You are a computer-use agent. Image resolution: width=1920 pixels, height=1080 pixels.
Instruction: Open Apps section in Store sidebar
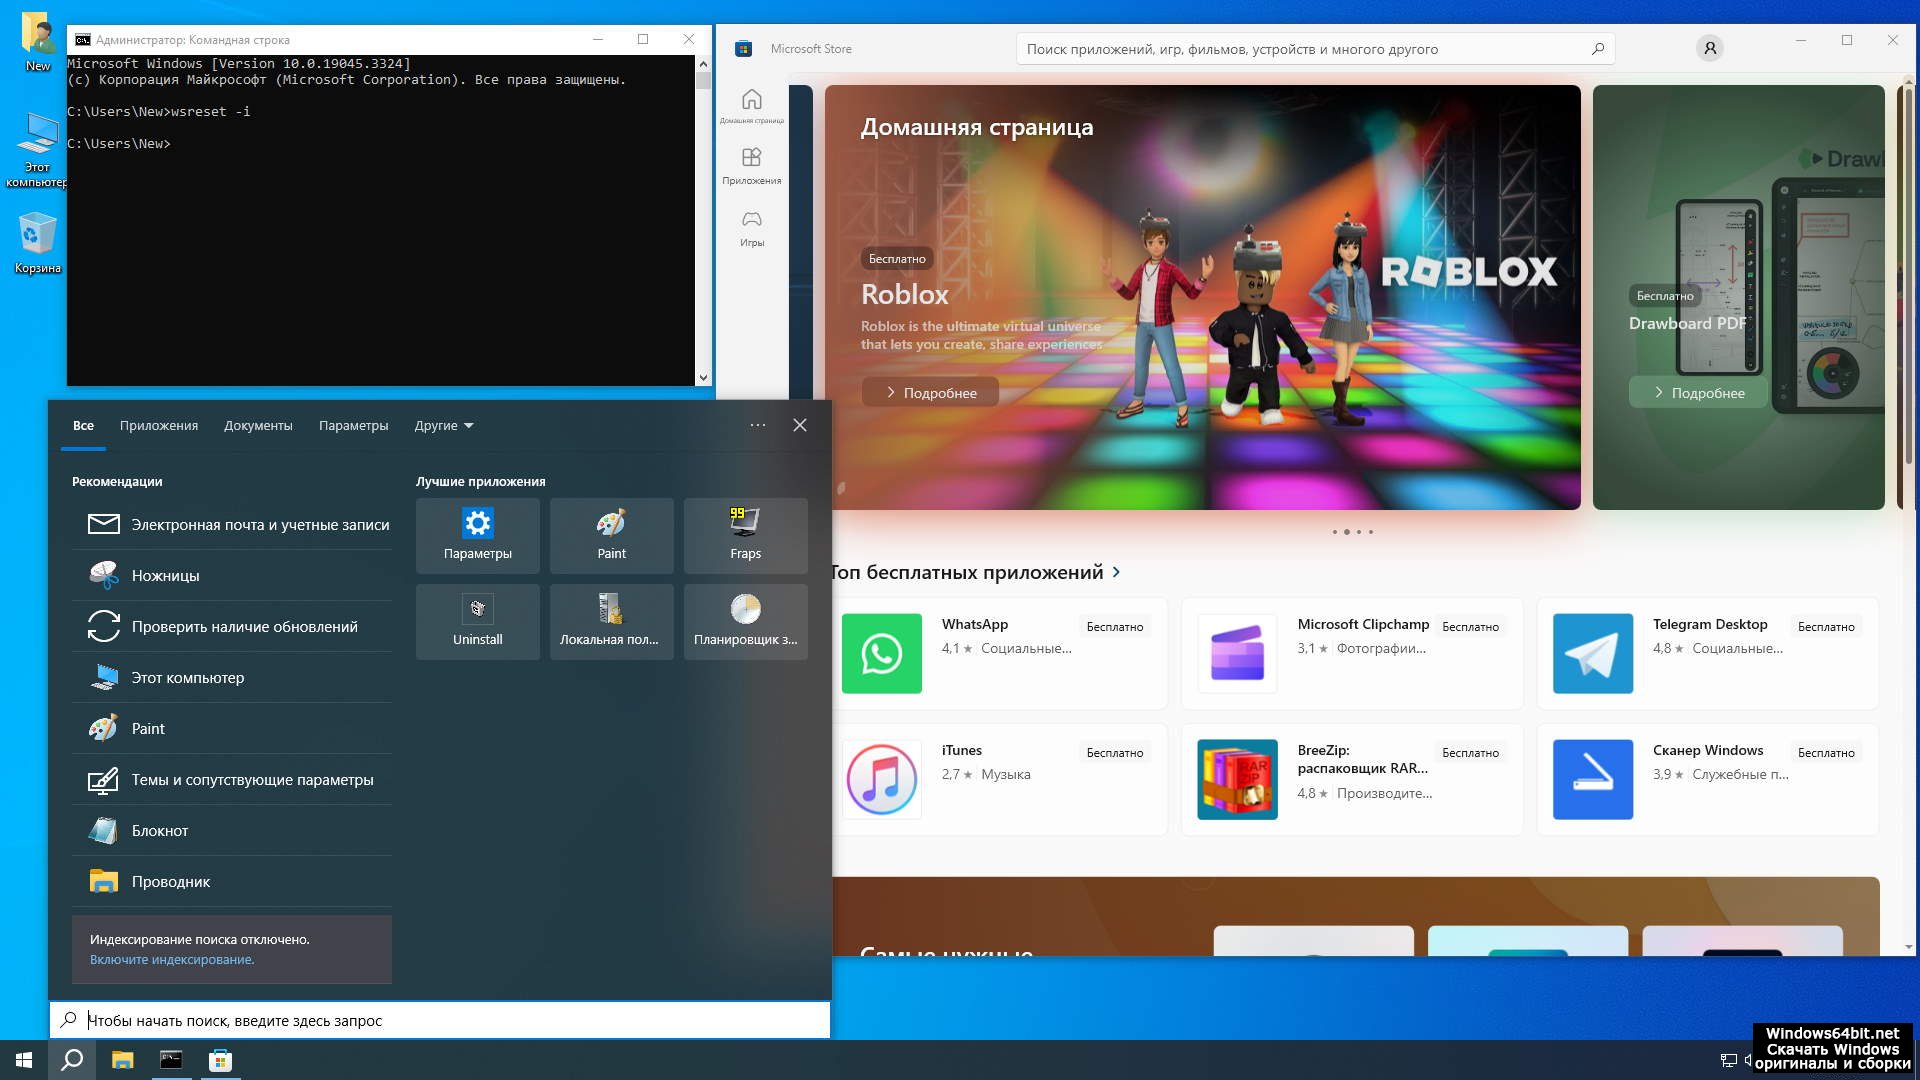pyautogui.click(x=752, y=166)
